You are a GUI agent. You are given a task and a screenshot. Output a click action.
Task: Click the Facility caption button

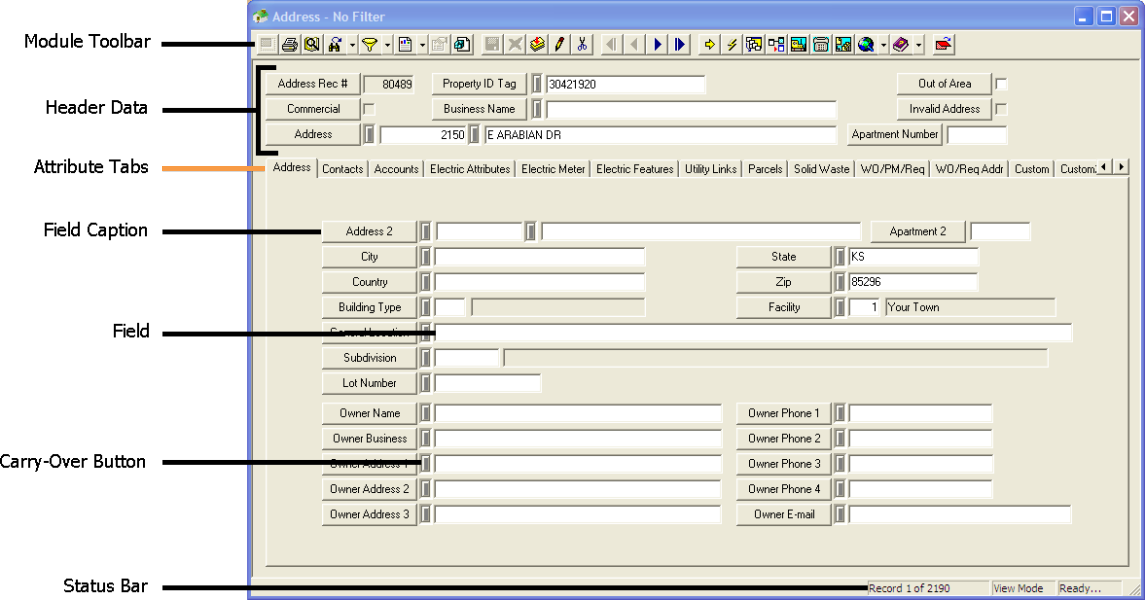click(x=784, y=307)
